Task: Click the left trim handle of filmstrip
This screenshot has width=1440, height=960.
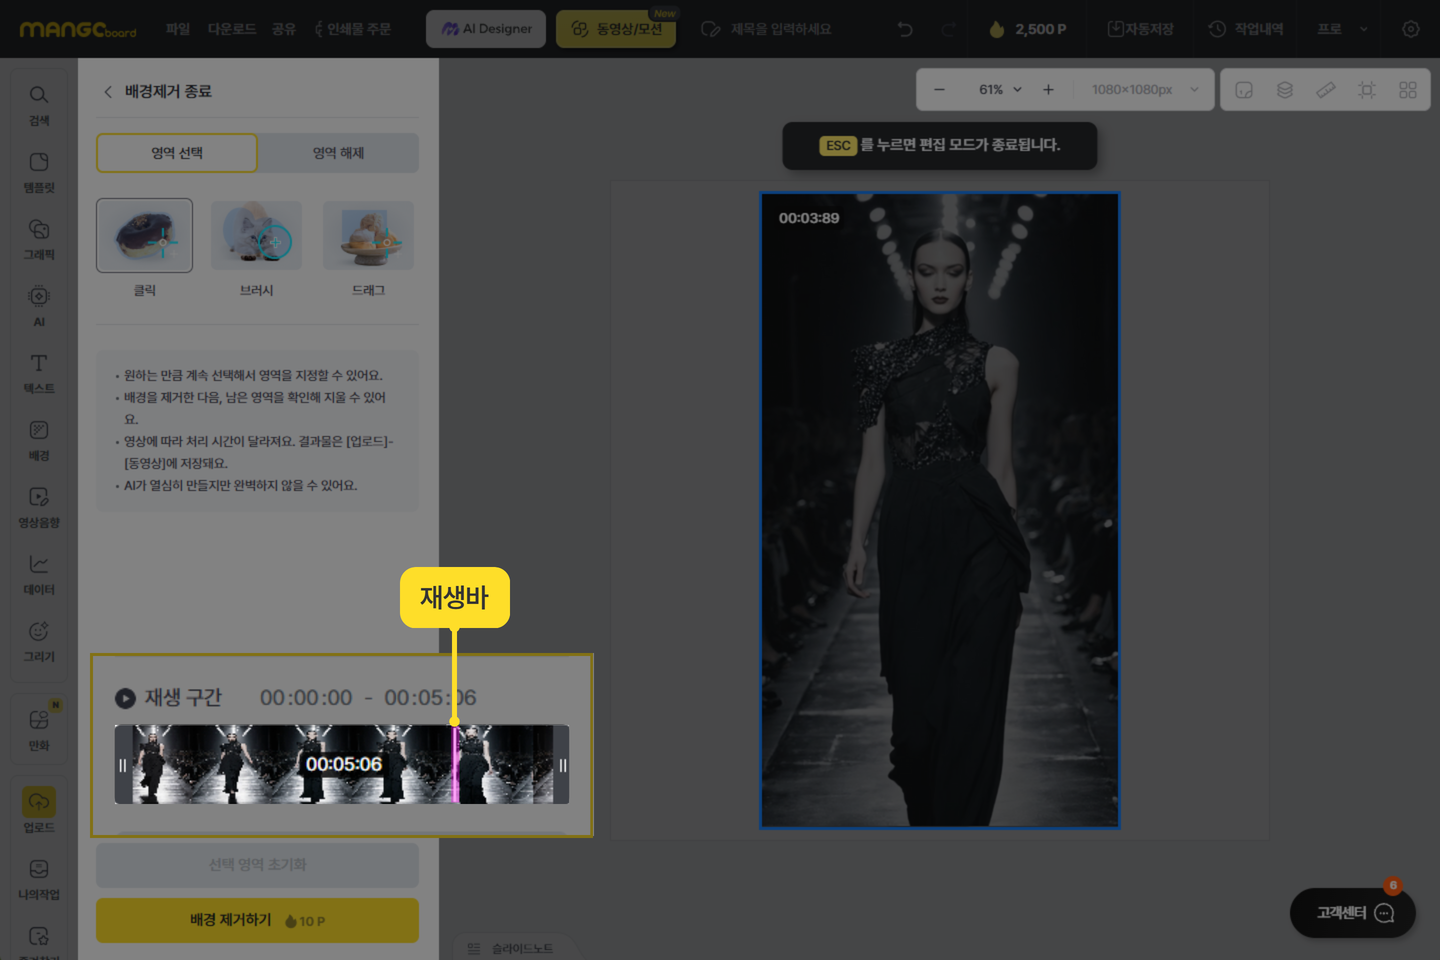Action: (x=123, y=765)
